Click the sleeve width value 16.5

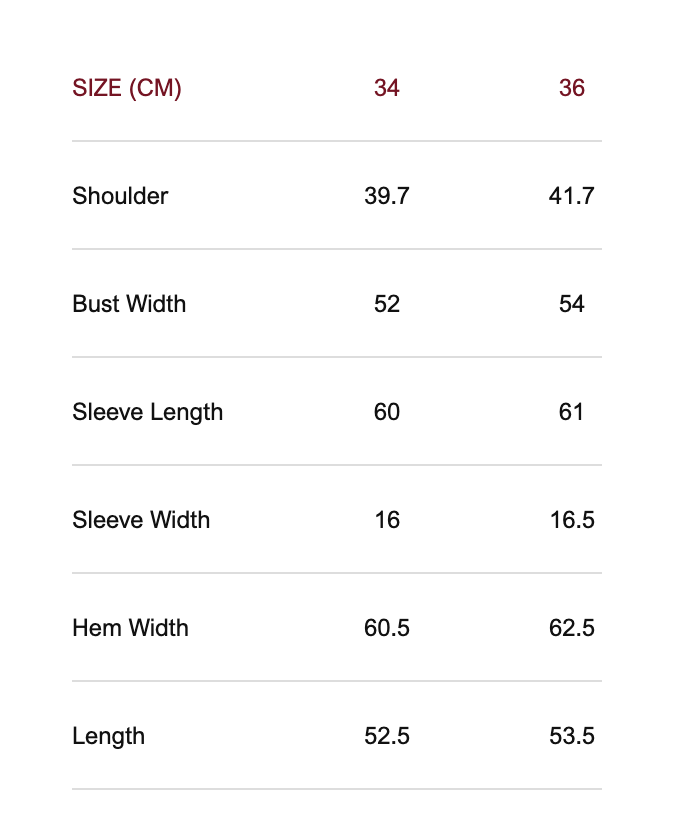click(x=572, y=520)
